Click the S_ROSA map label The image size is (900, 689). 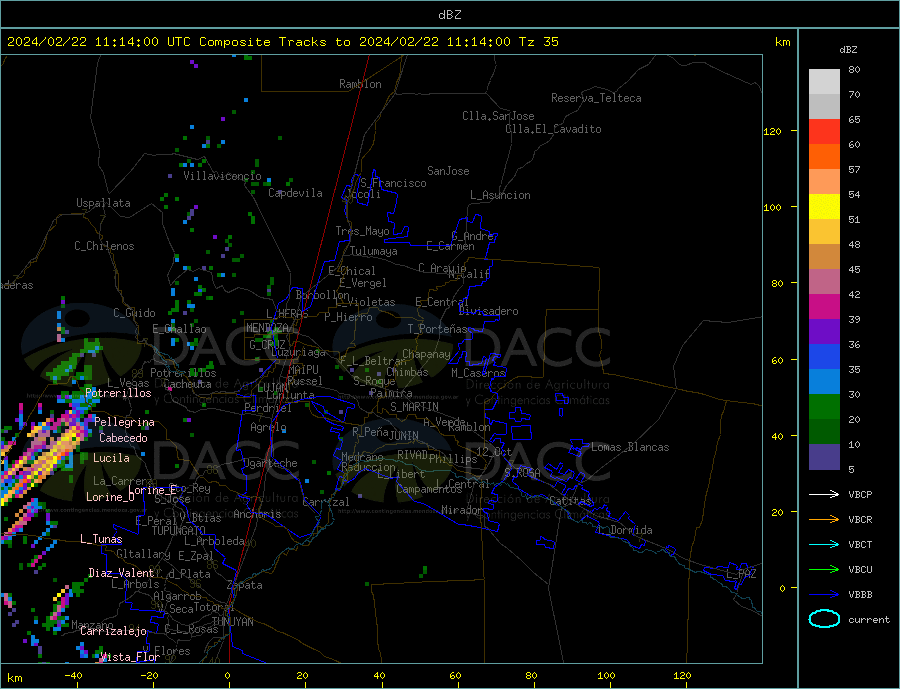pyautogui.click(x=522, y=473)
